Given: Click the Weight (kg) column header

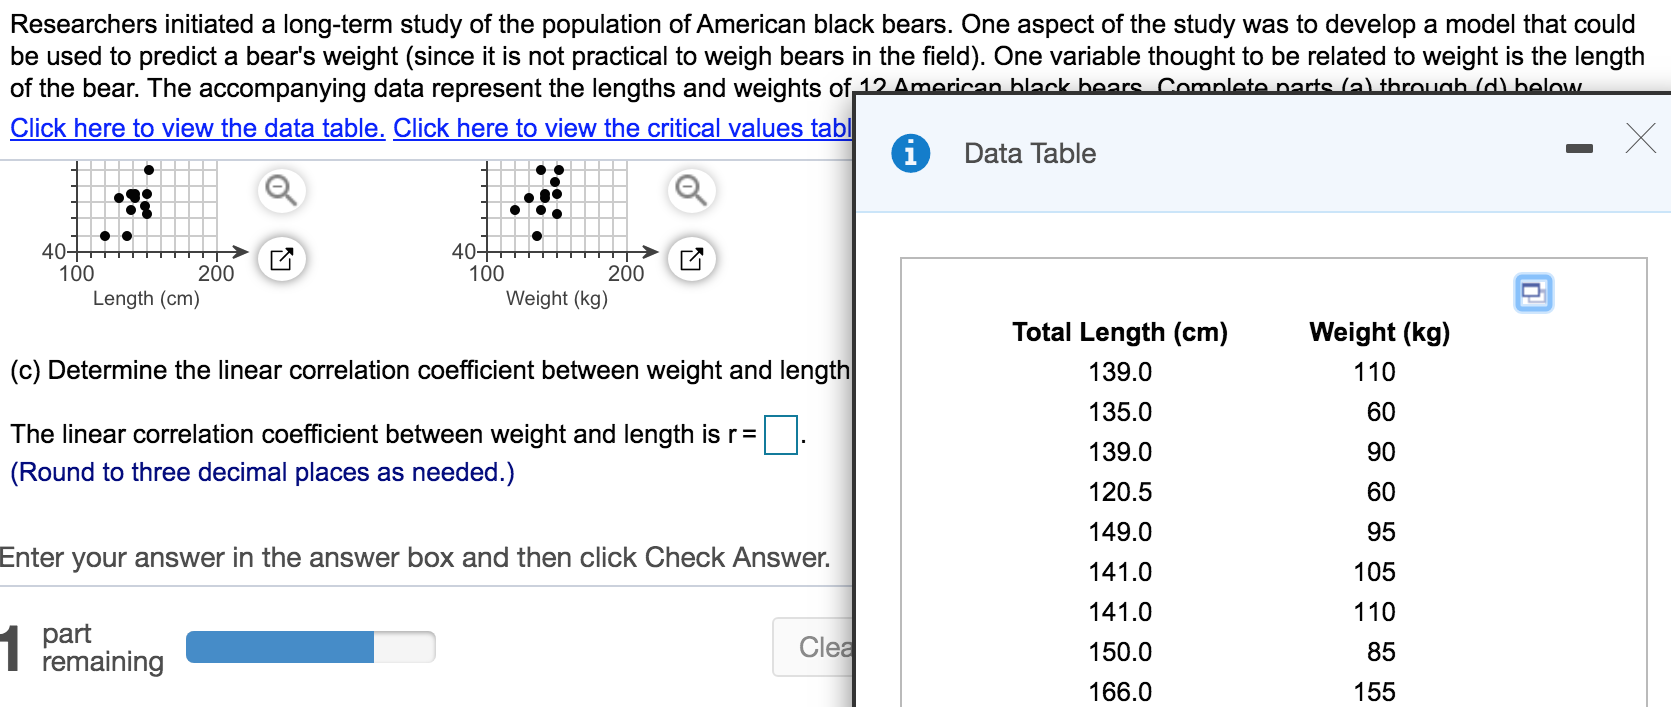Looking at the screenshot, I should point(1378,331).
